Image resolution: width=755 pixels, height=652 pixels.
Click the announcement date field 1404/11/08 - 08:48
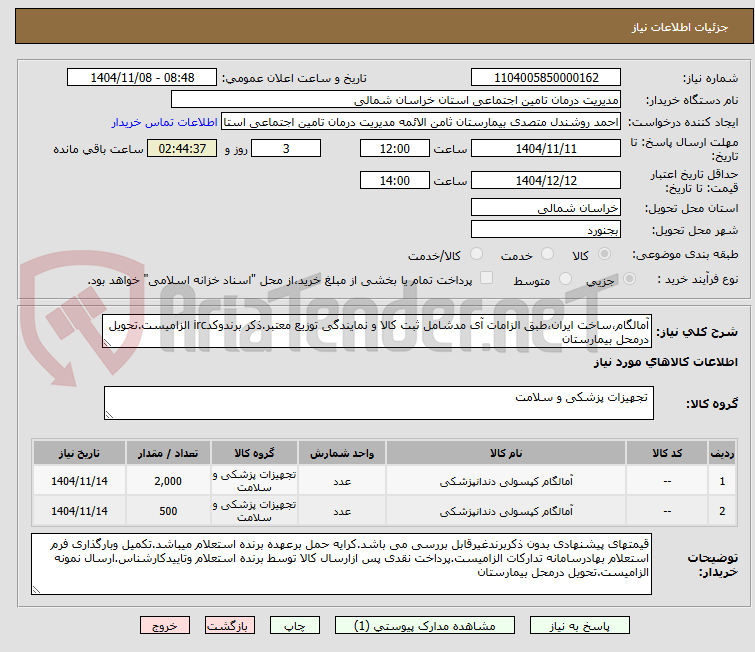coord(142,78)
